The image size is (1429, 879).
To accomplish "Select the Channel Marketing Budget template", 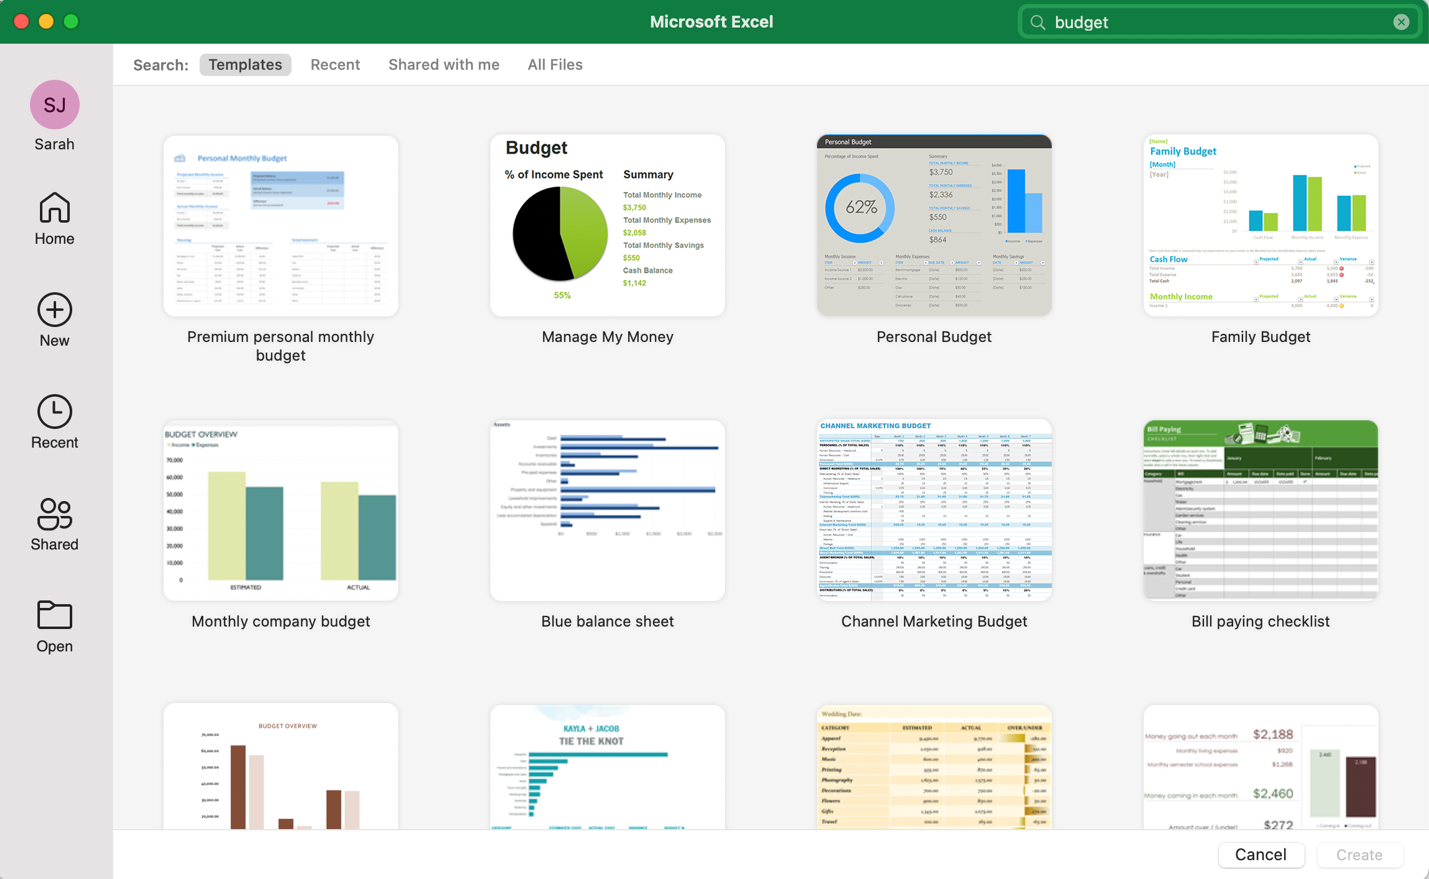I will 934,511.
